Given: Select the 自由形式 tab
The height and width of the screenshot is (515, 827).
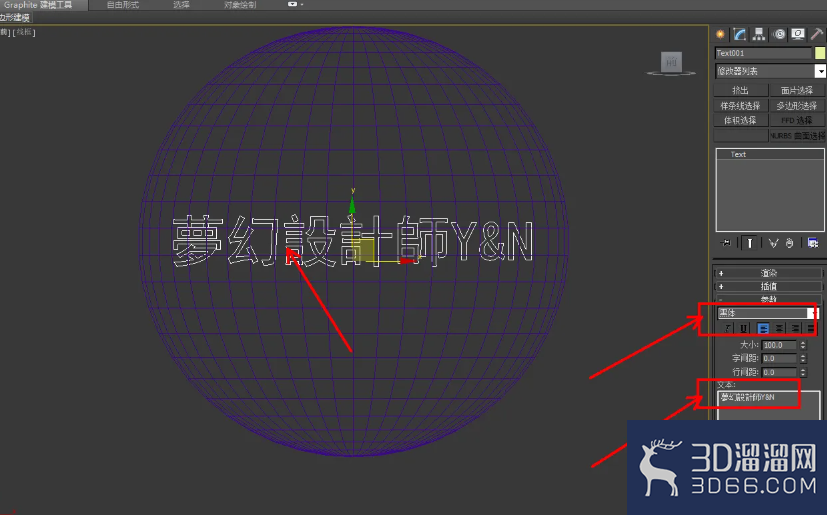Looking at the screenshot, I should [122, 5].
